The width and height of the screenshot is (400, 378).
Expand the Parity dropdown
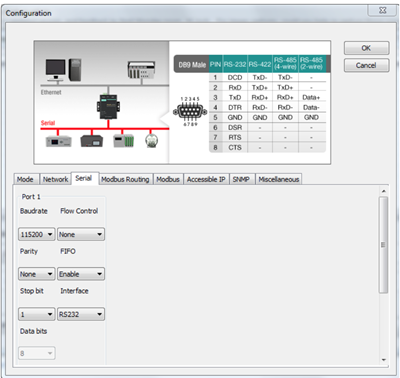coord(37,274)
